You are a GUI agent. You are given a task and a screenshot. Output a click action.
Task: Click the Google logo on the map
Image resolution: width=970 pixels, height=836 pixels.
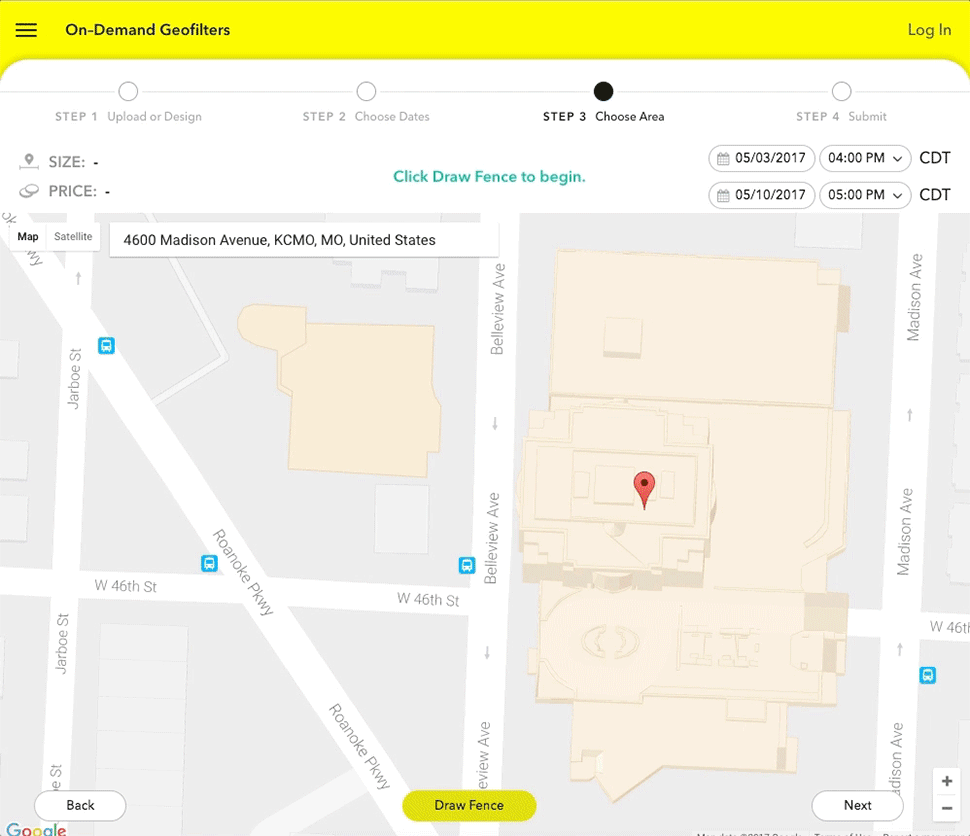(x=36, y=830)
